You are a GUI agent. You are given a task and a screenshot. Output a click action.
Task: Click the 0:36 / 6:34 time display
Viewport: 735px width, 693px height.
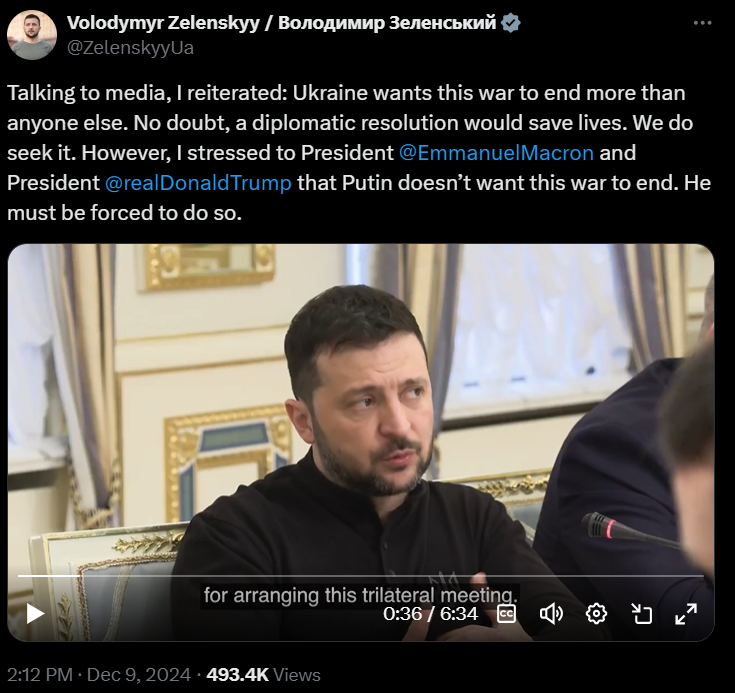(430, 614)
